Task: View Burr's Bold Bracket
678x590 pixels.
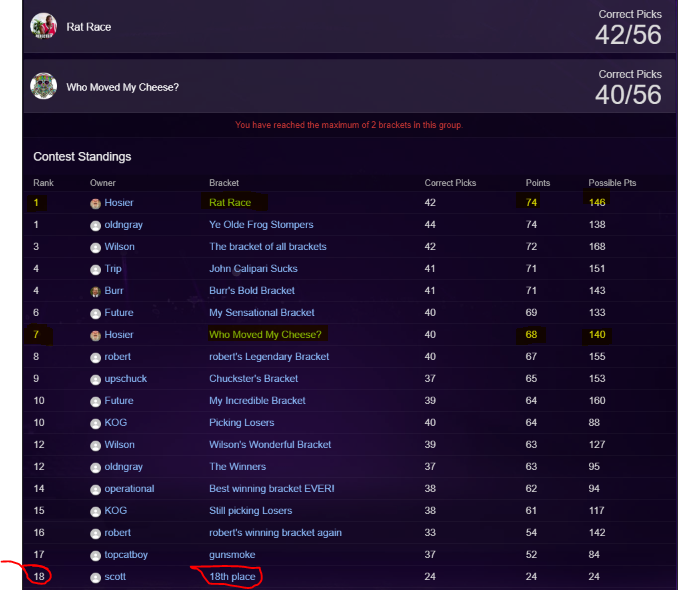Action: click(x=252, y=291)
